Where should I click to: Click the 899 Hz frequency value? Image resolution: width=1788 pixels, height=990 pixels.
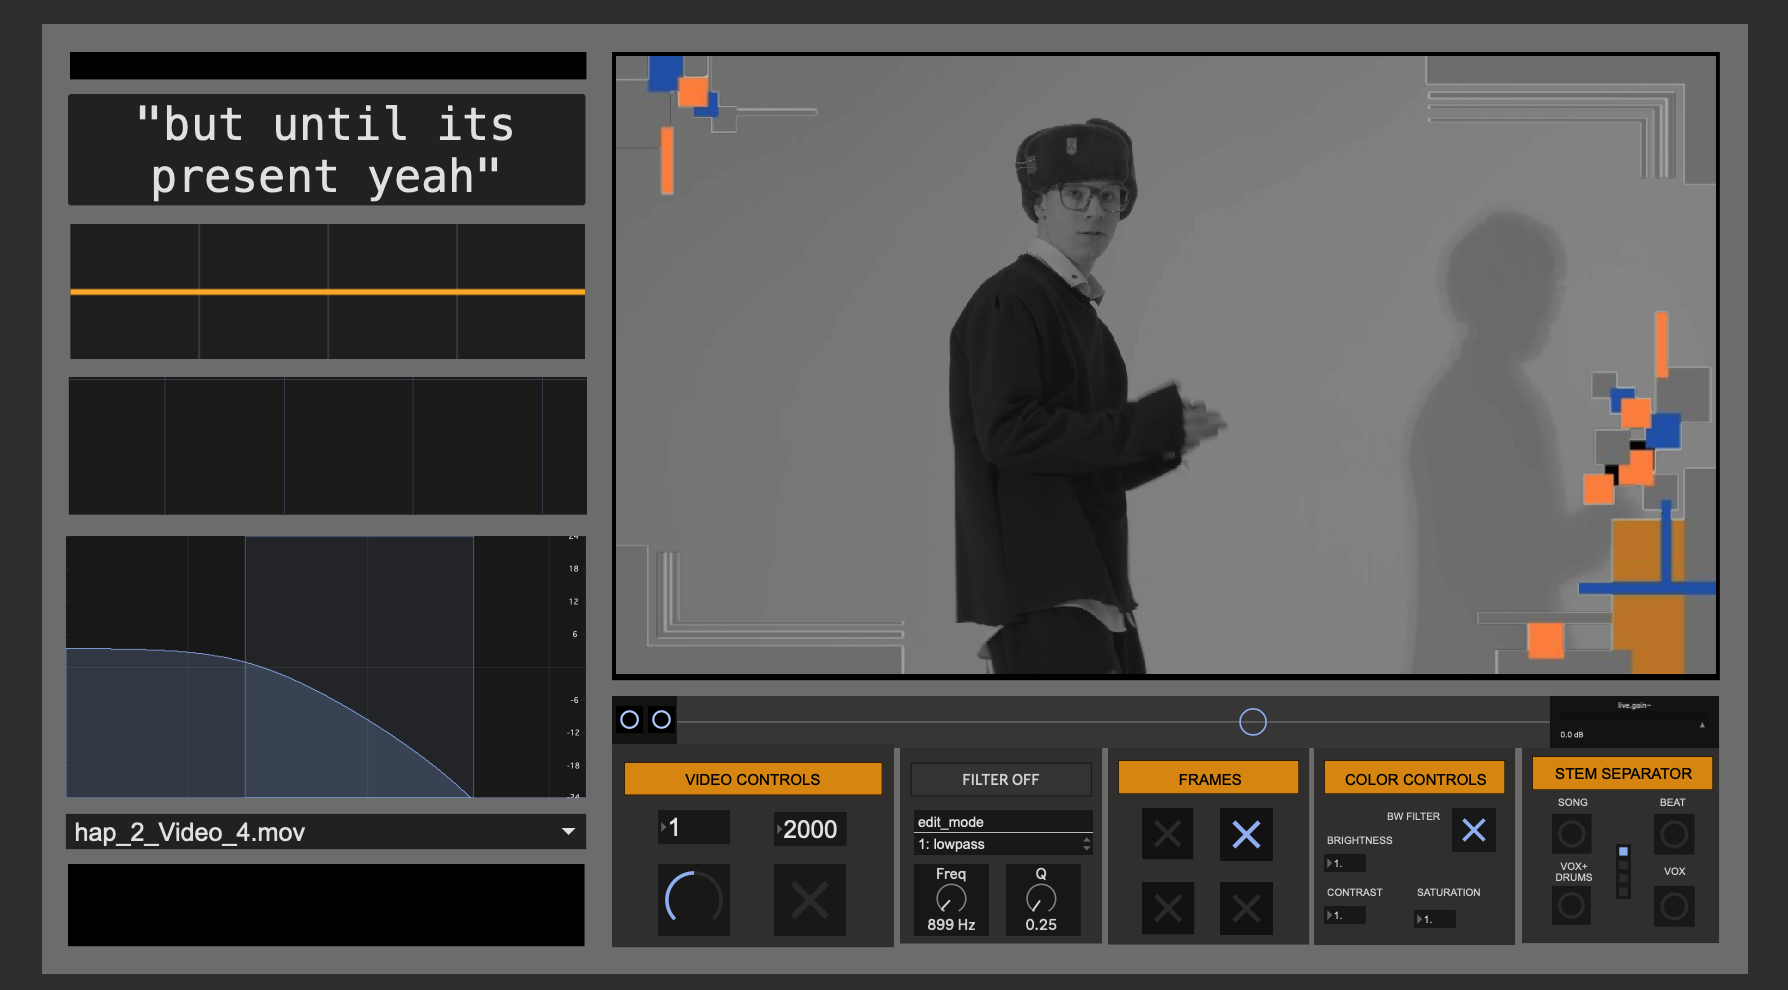click(x=951, y=925)
